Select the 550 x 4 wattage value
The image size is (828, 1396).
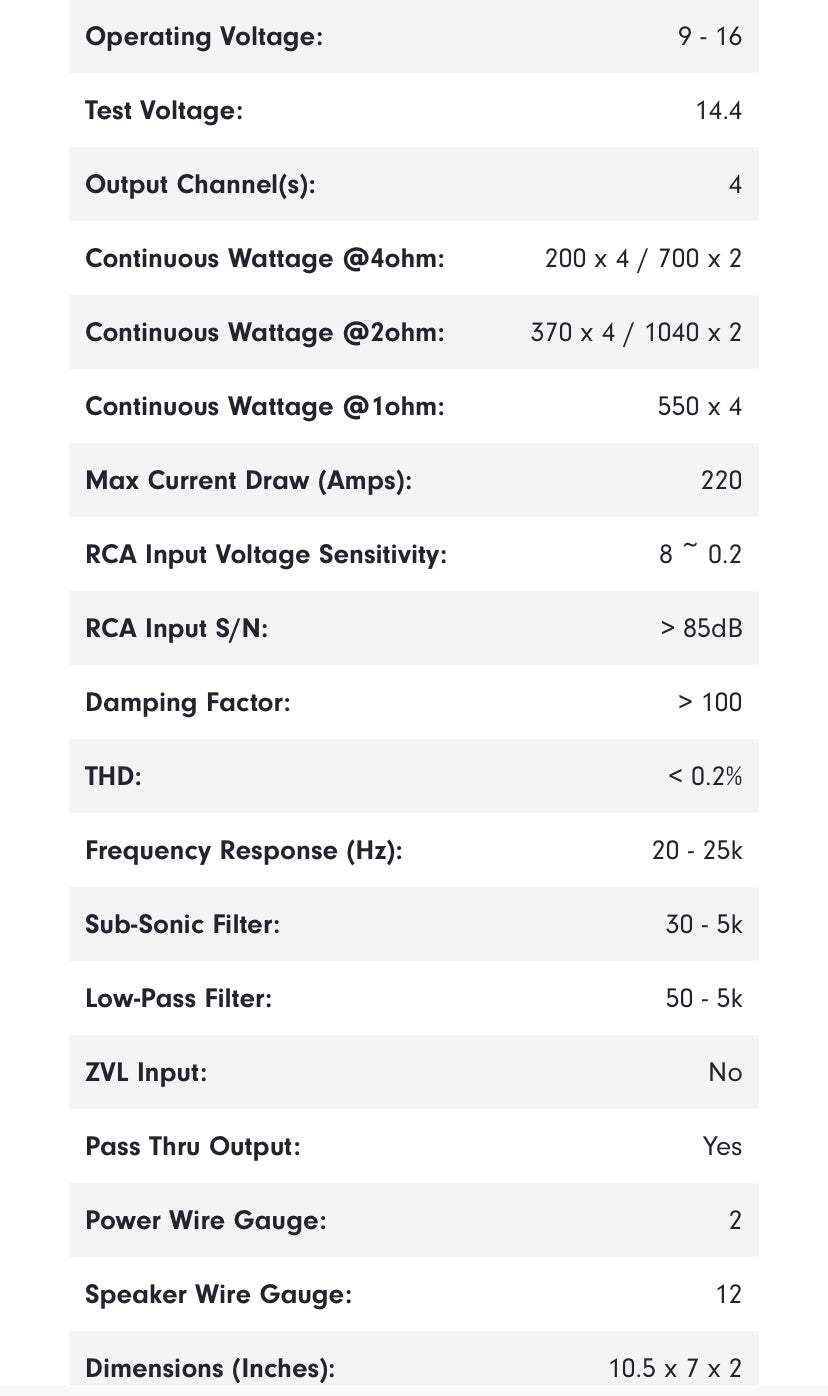(x=699, y=407)
